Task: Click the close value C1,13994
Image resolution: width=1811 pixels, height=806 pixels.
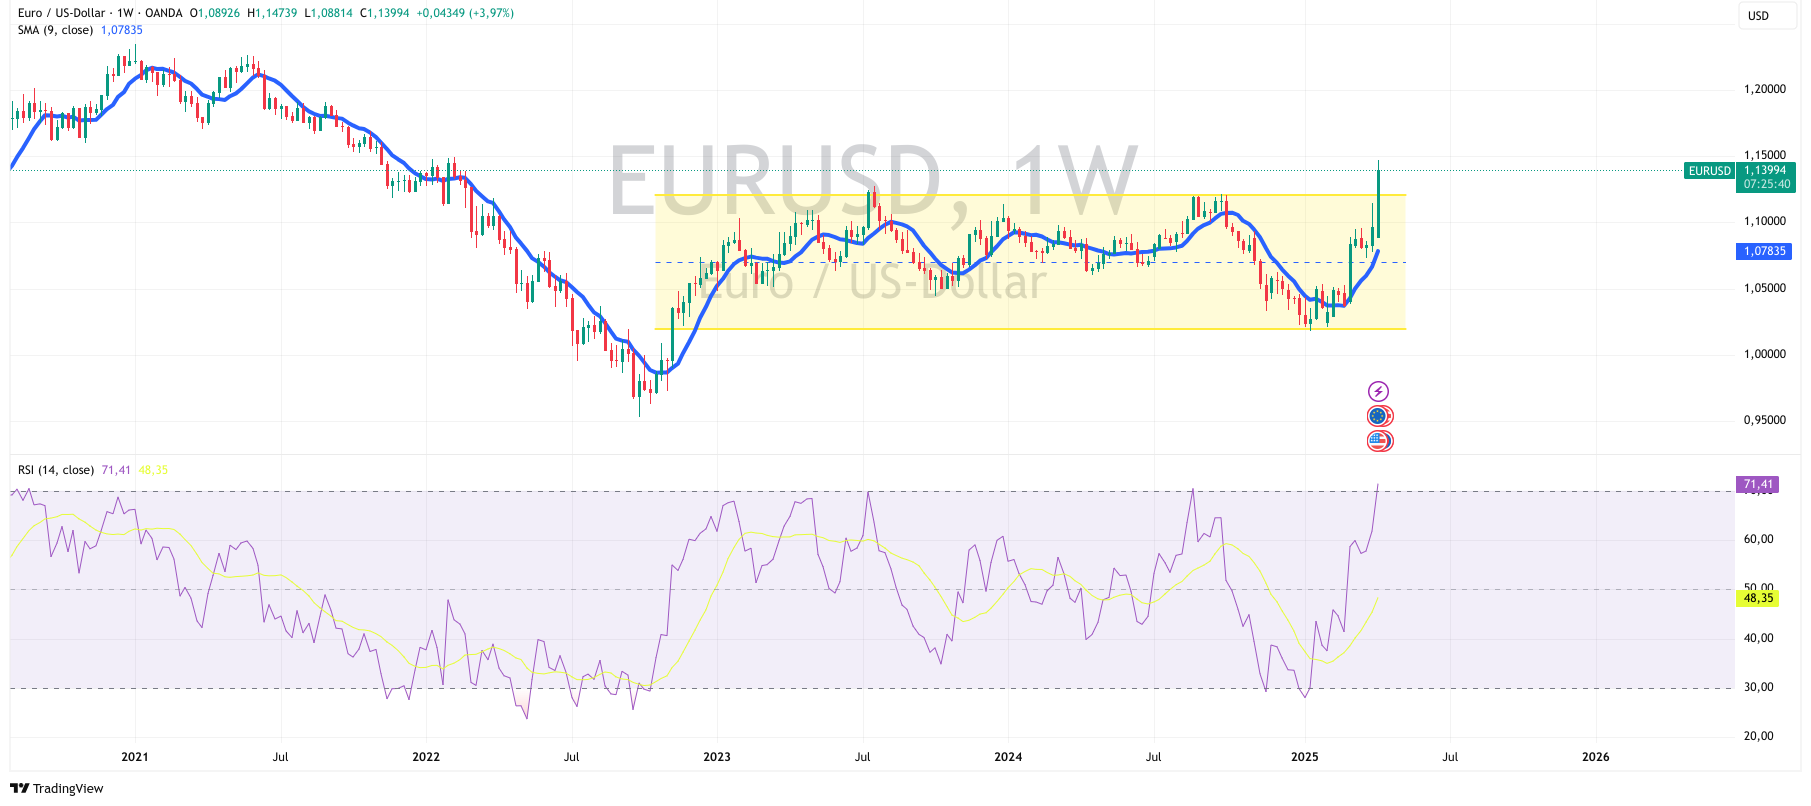Action: click(384, 13)
